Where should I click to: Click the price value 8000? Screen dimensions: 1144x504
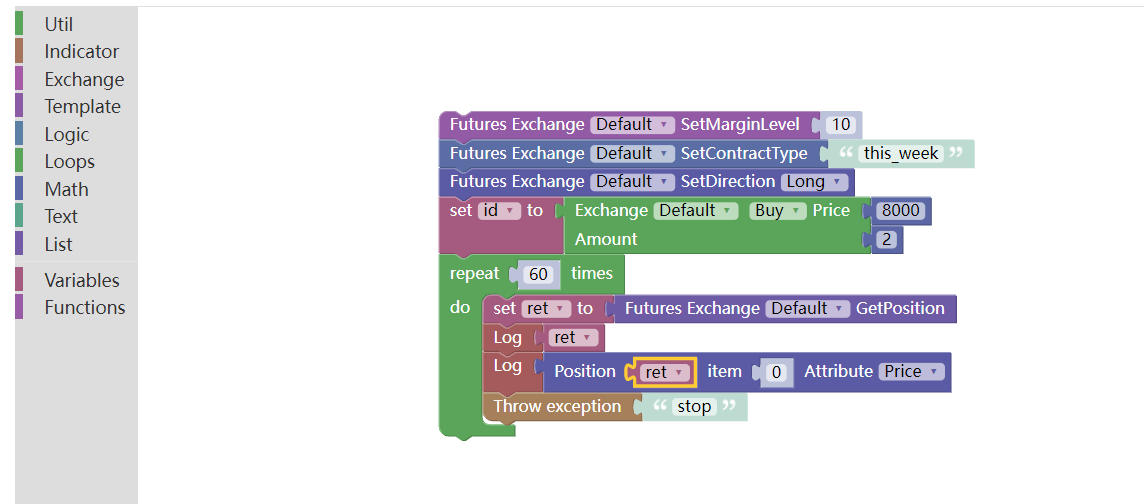[900, 211]
